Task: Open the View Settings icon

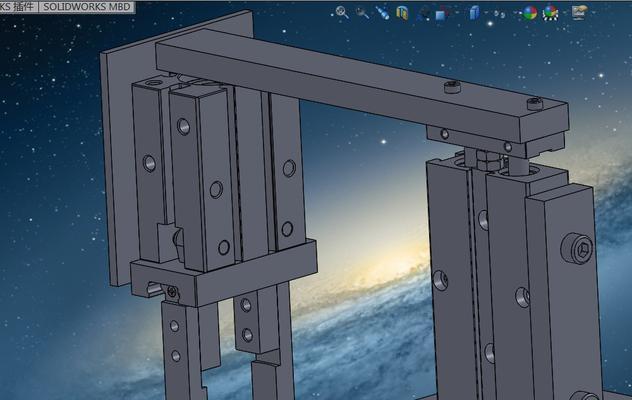Action: [x=579, y=12]
